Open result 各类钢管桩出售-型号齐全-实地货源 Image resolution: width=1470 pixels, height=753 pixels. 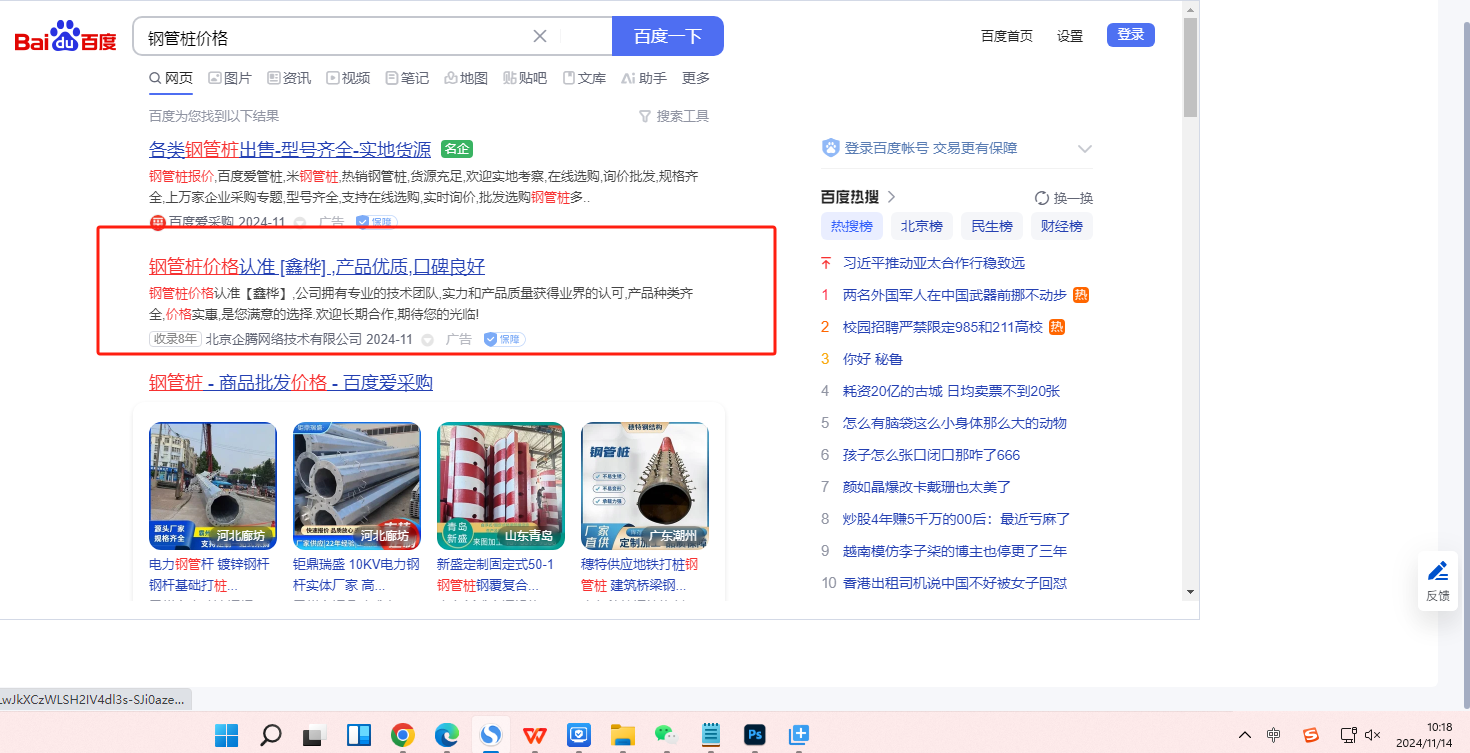pos(290,150)
